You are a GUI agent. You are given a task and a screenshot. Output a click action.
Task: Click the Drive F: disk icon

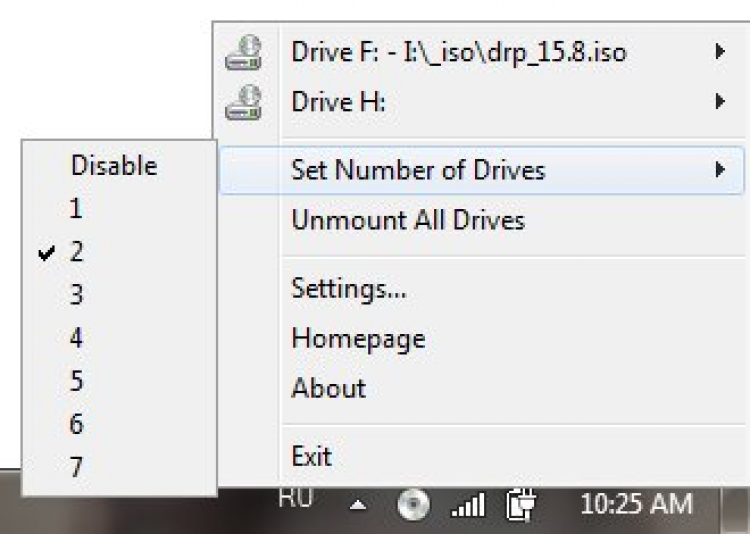(244, 52)
